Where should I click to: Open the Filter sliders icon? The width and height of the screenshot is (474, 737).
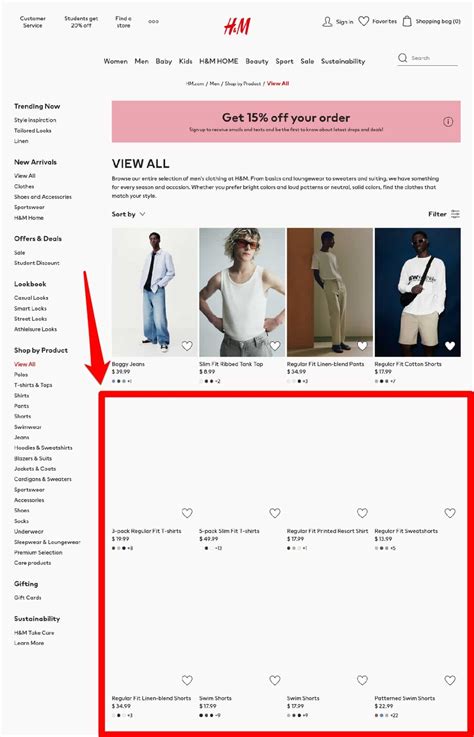pos(455,214)
